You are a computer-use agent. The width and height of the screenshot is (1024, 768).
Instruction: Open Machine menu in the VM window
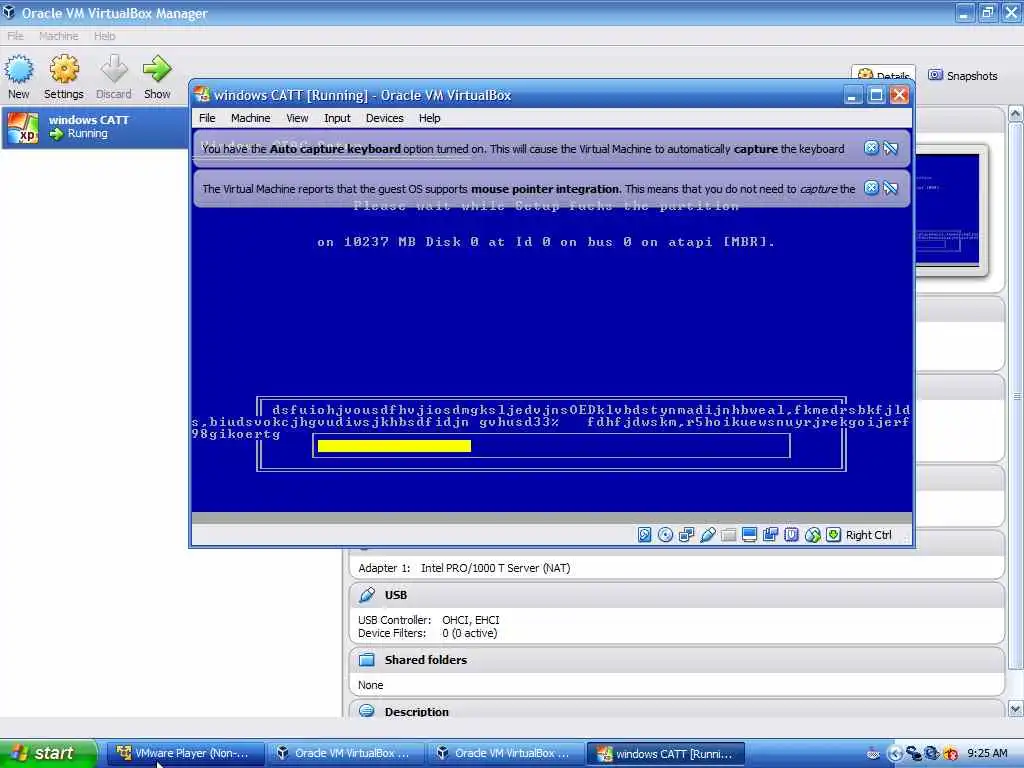tap(250, 118)
